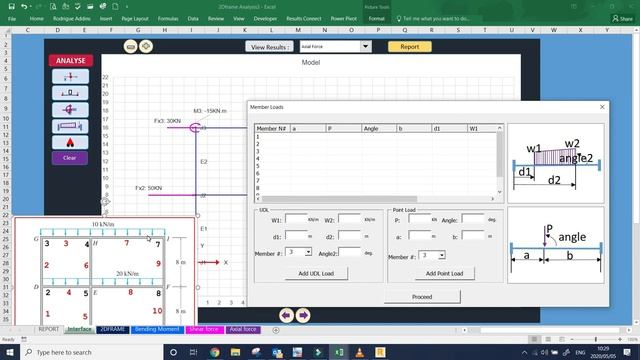Click the purple right arrow navigation icon
Screen dimensions: 640x360
click(x=303, y=316)
